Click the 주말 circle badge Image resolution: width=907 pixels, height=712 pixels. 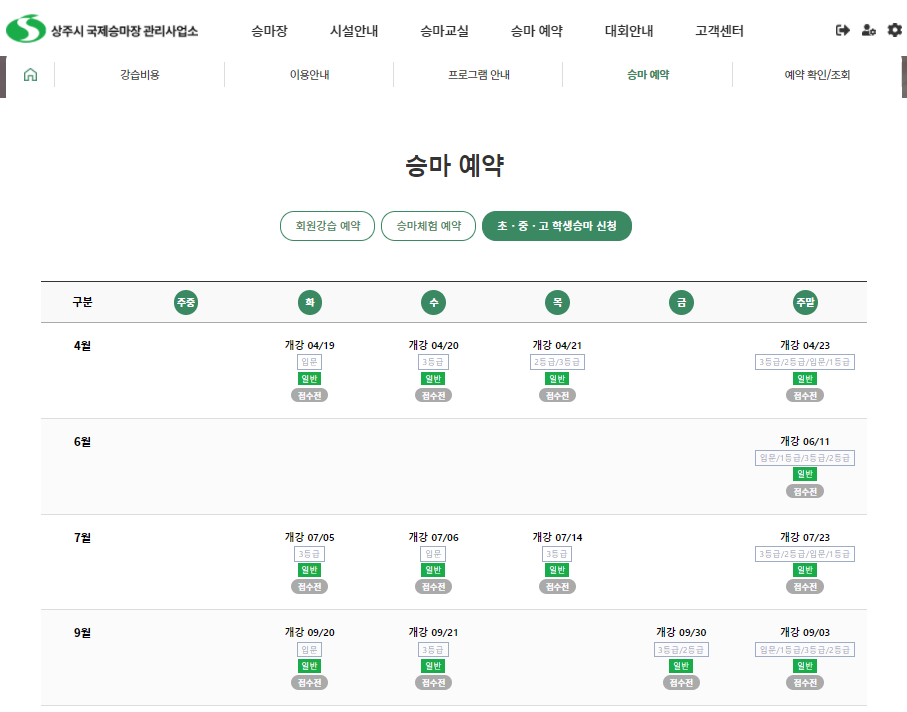click(805, 302)
